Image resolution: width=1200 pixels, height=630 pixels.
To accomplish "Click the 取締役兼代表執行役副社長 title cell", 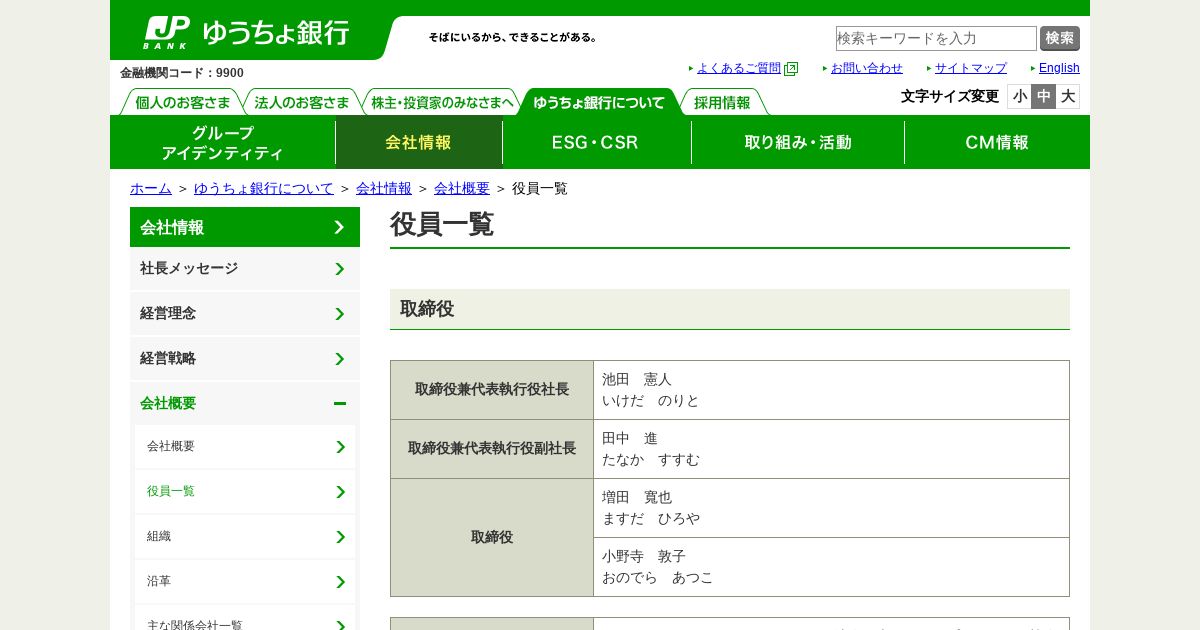I will coord(492,449).
